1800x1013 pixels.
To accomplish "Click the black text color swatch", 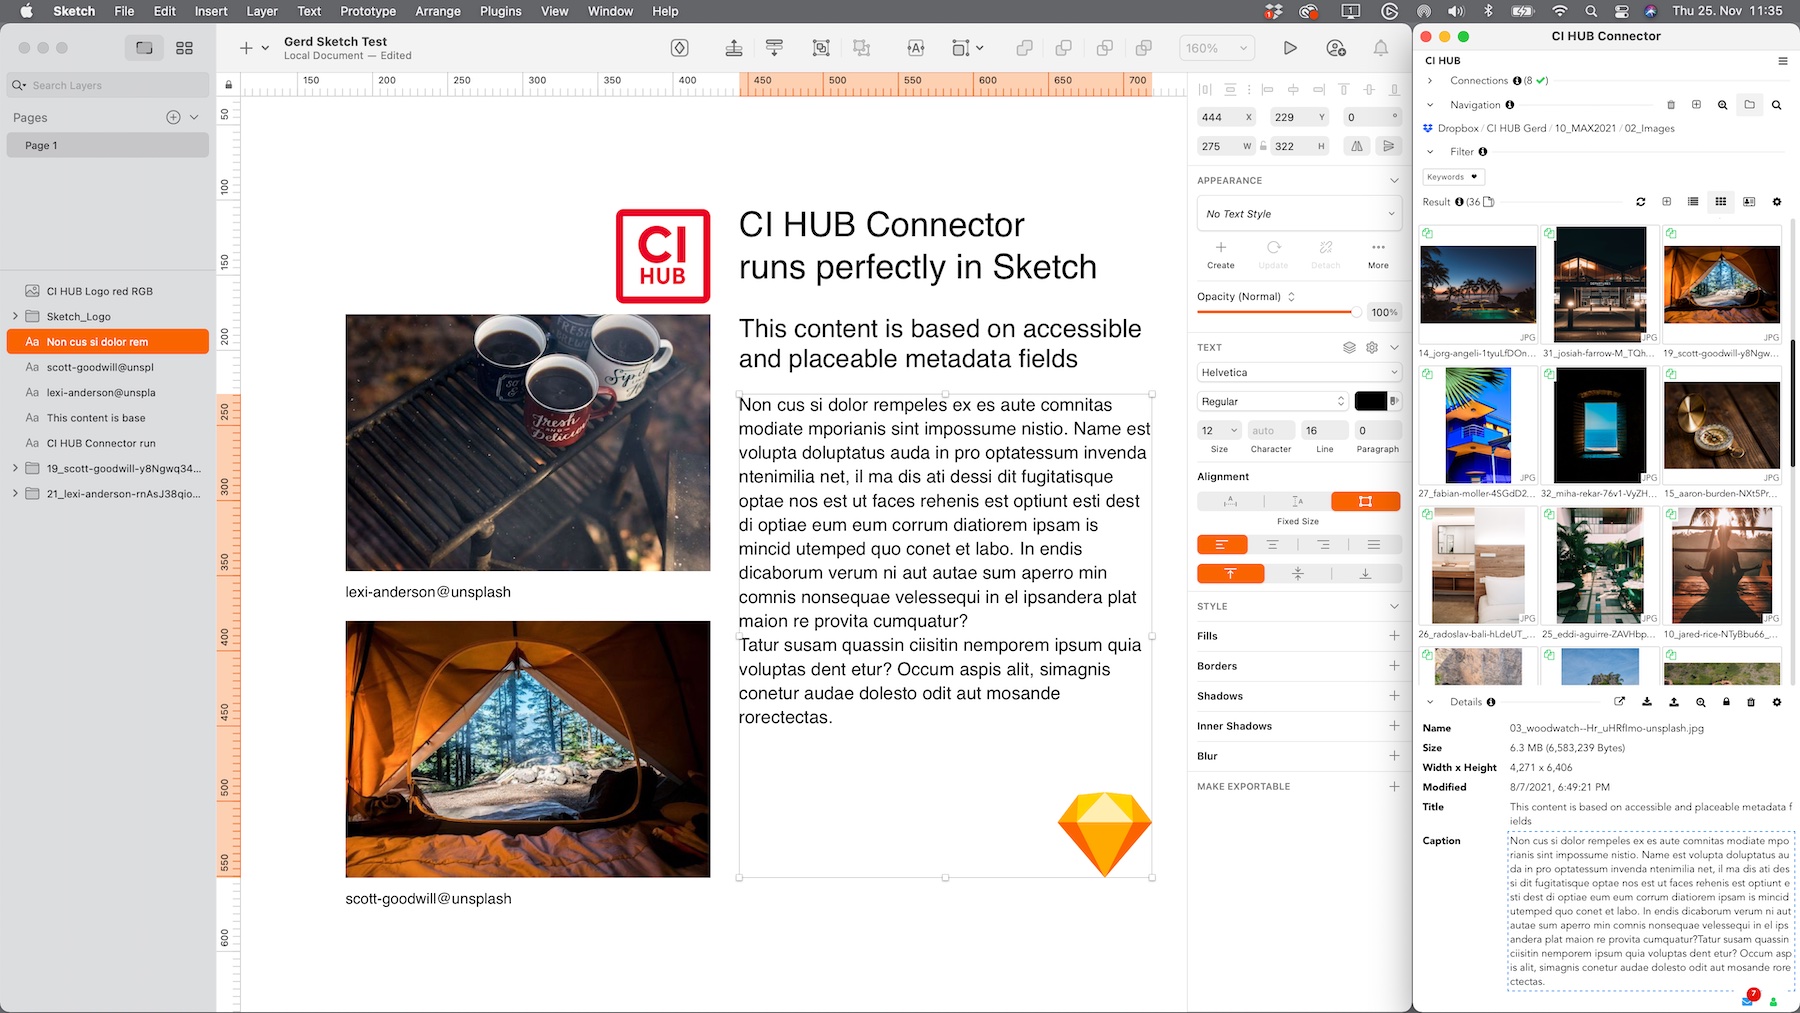I will (1370, 401).
